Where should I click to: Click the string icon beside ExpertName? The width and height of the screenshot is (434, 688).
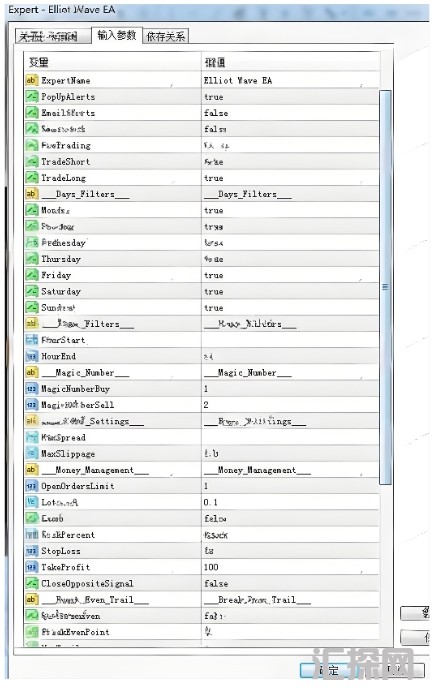pos(32,80)
